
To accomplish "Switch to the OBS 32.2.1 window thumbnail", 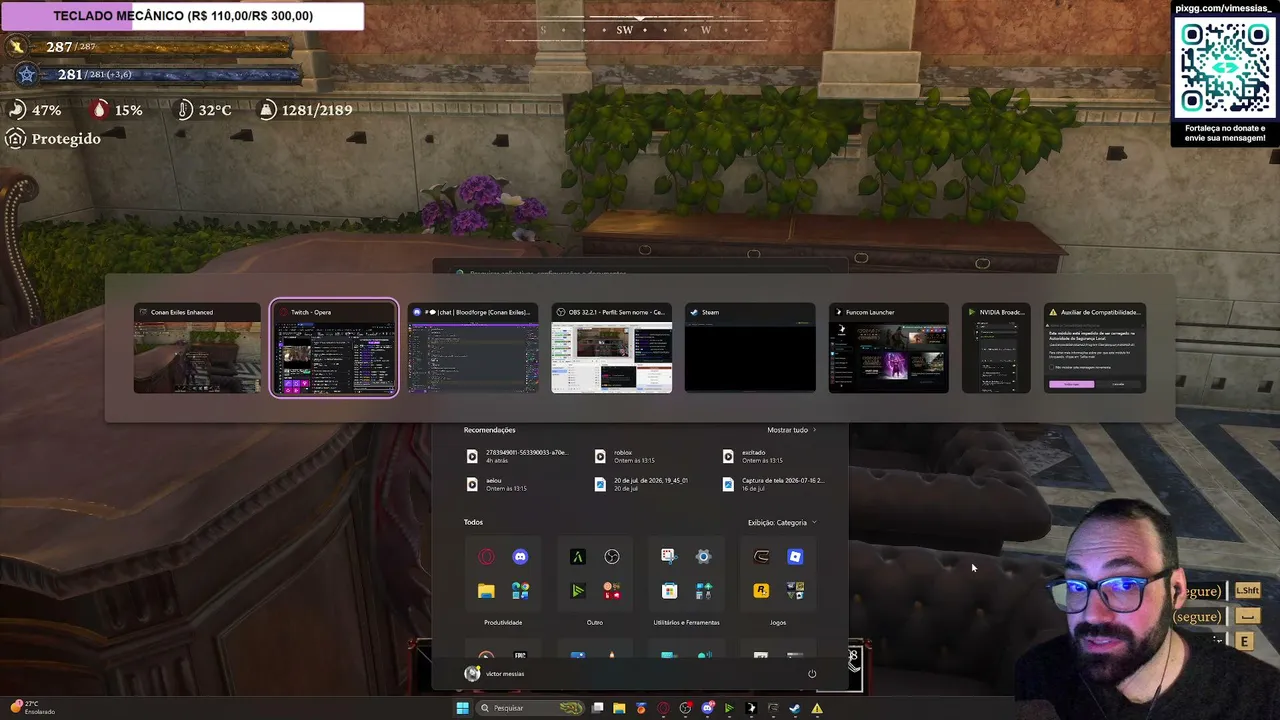I will coord(612,348).
